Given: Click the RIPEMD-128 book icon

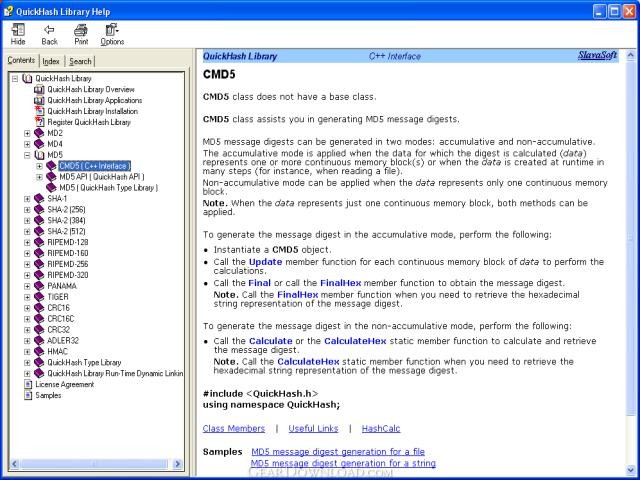Looking at the screenshot, I should coord(39,242).
